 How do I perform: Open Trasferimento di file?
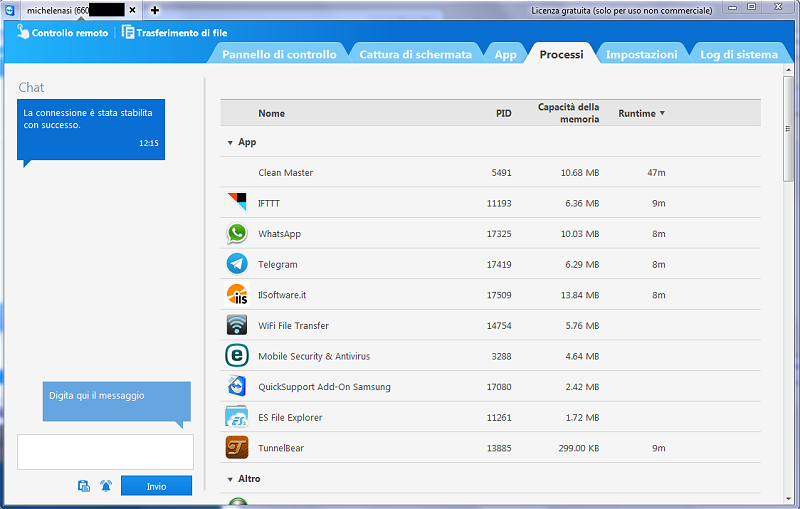click(x=174, y=33)
